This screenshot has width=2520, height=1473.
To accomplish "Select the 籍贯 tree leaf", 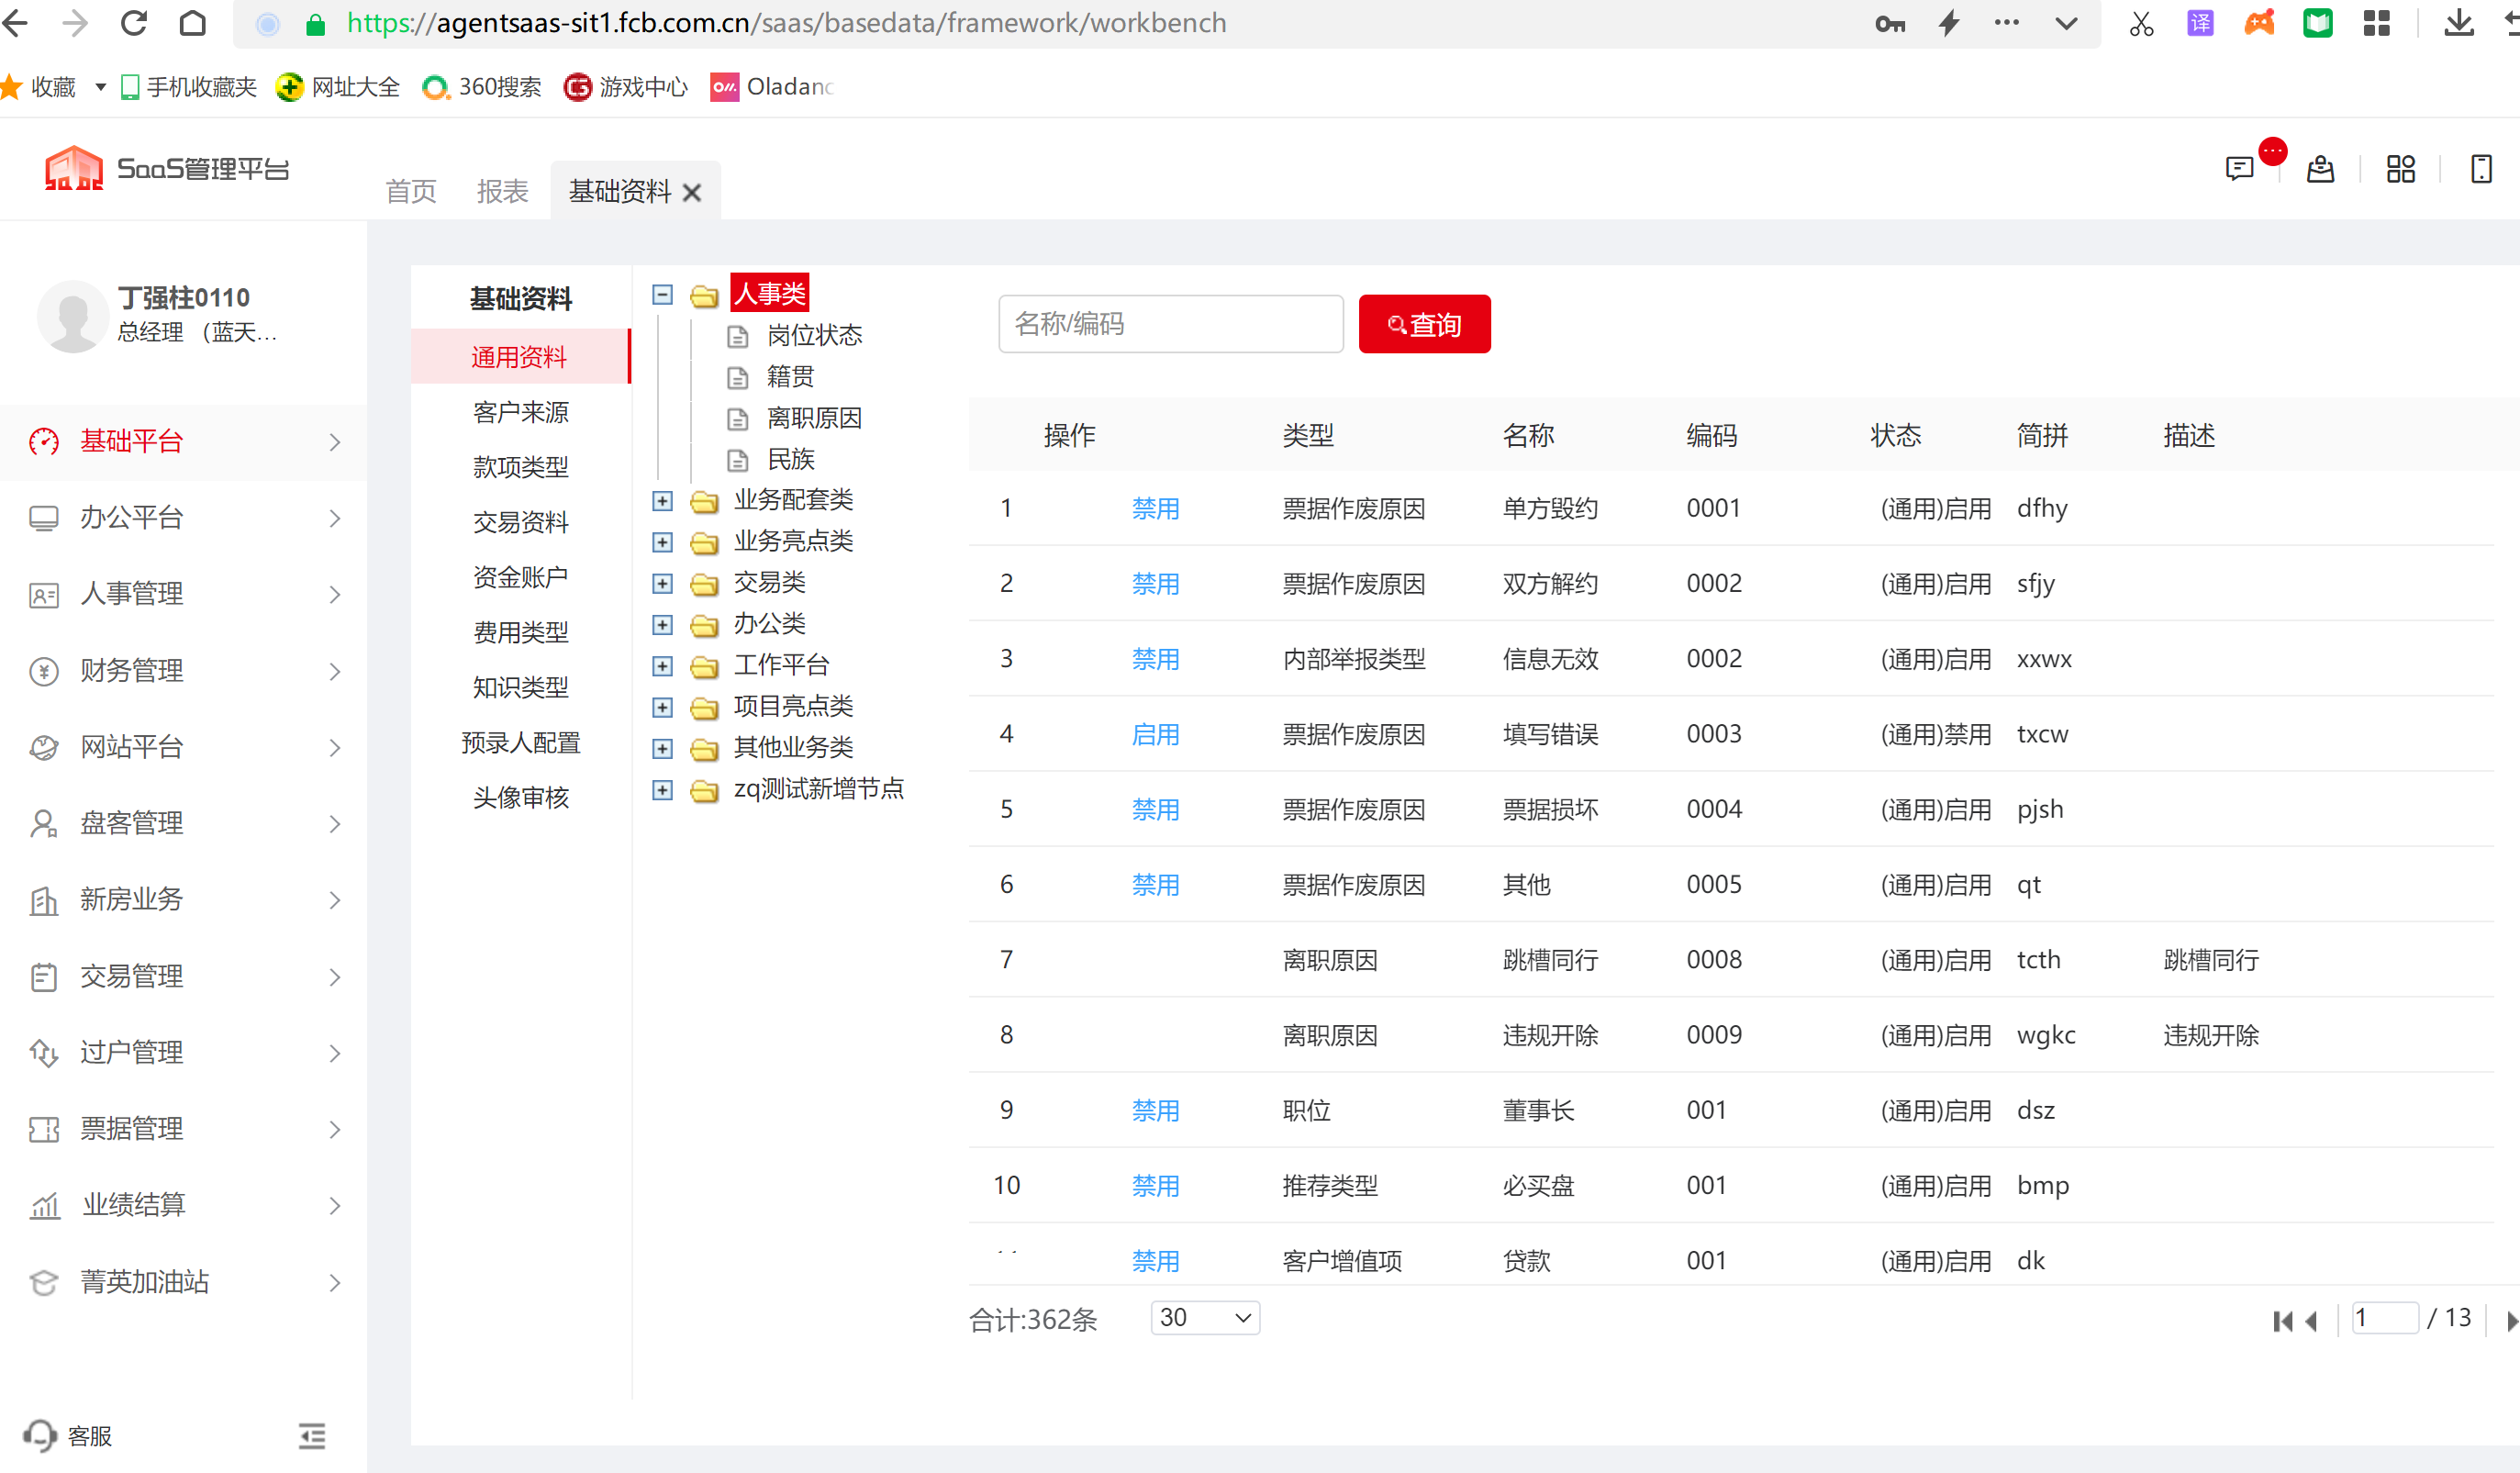I will click(790, 376).
